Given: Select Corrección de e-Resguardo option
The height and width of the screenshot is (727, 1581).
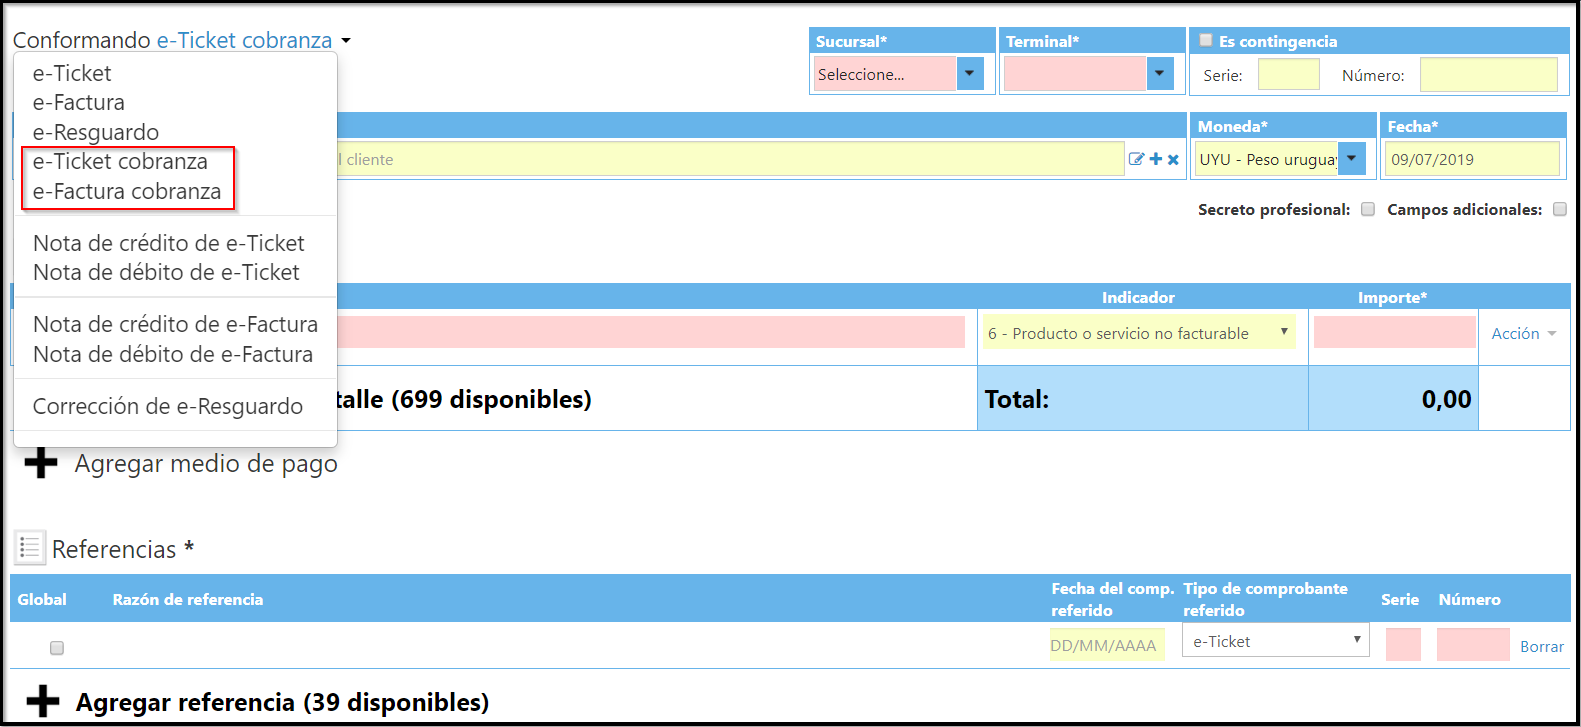Looking at the screenshot, I should pyautogui.click(x=168, y=406).
